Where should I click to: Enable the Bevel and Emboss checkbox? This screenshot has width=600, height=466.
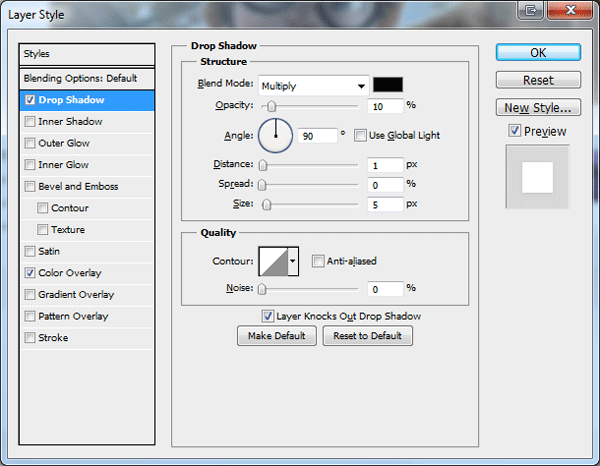click(30, 186)
